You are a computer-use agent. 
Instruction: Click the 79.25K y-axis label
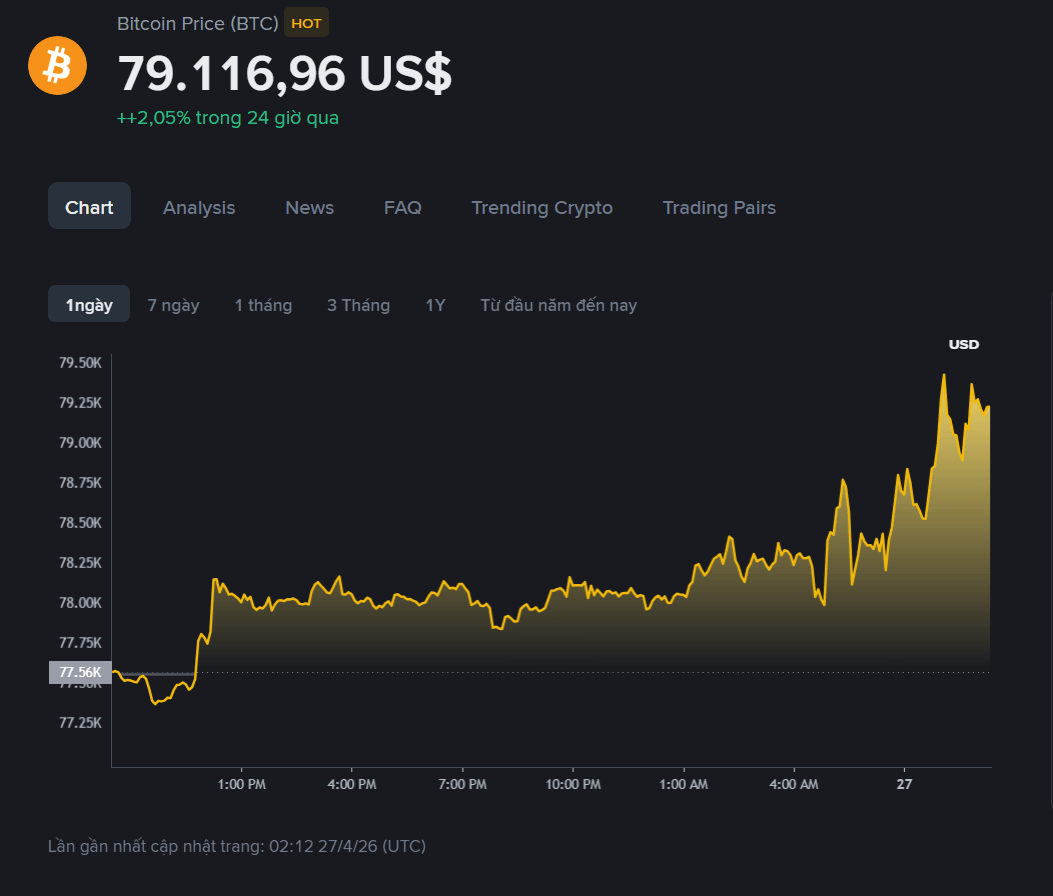[x=80, y=403]
